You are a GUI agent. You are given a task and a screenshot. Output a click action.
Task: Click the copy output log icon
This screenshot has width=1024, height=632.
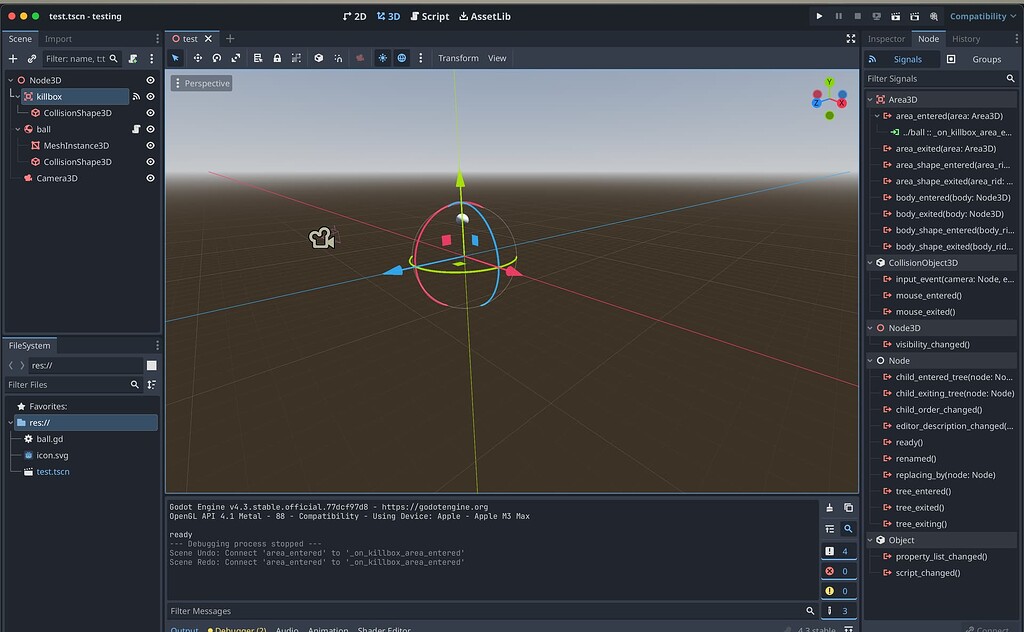click(x=849, y=507)
